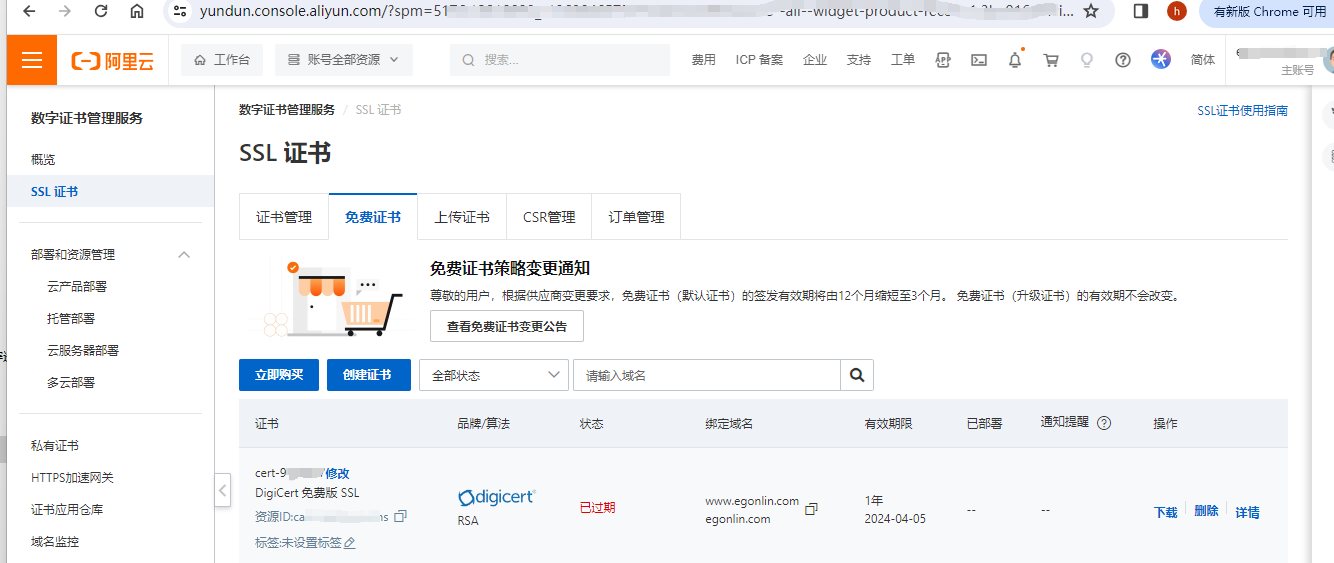The height and width of the screenshot is (563, 1334).
Task: Switch to the CSR管理 tab
Action: (x=549, y=217)
